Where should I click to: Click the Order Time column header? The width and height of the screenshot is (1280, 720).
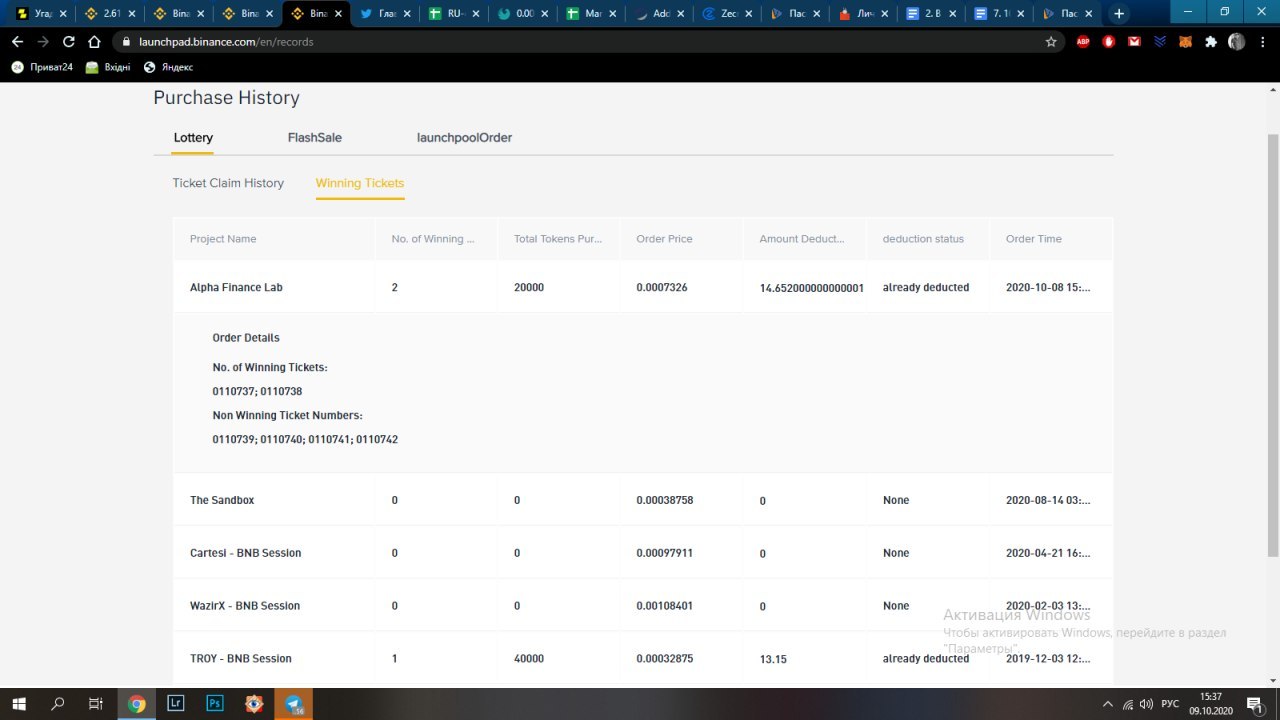tap(1034, 239)
